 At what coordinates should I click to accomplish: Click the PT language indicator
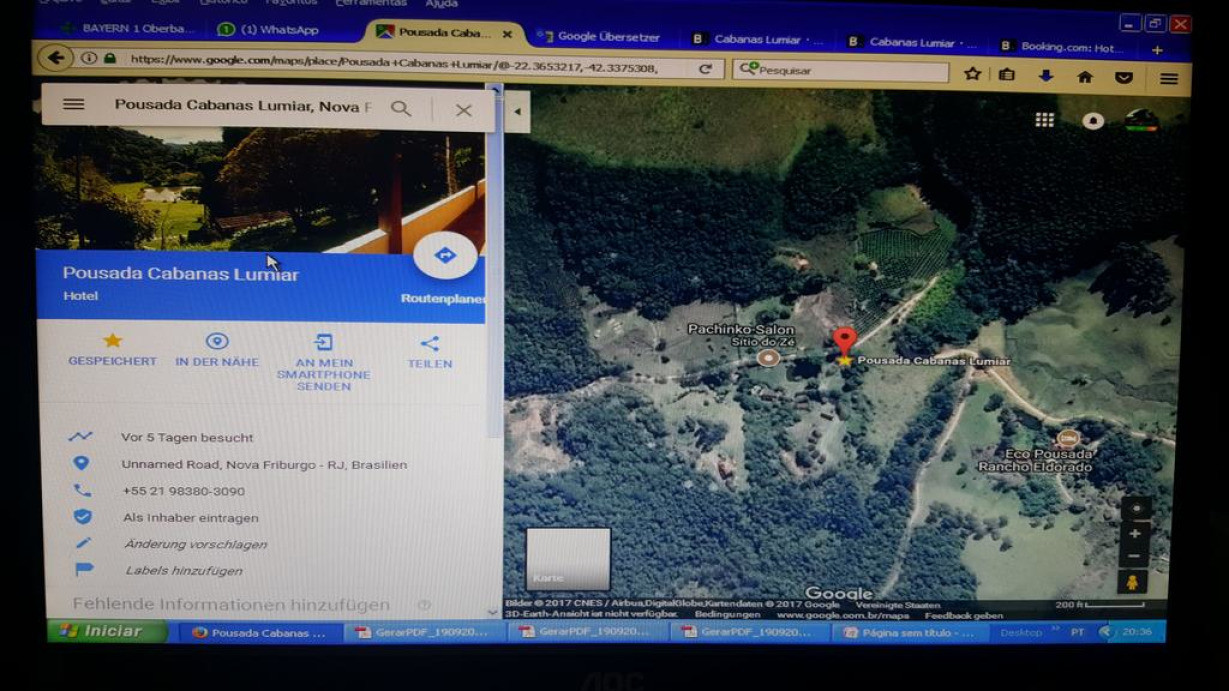click(1077, 633)
